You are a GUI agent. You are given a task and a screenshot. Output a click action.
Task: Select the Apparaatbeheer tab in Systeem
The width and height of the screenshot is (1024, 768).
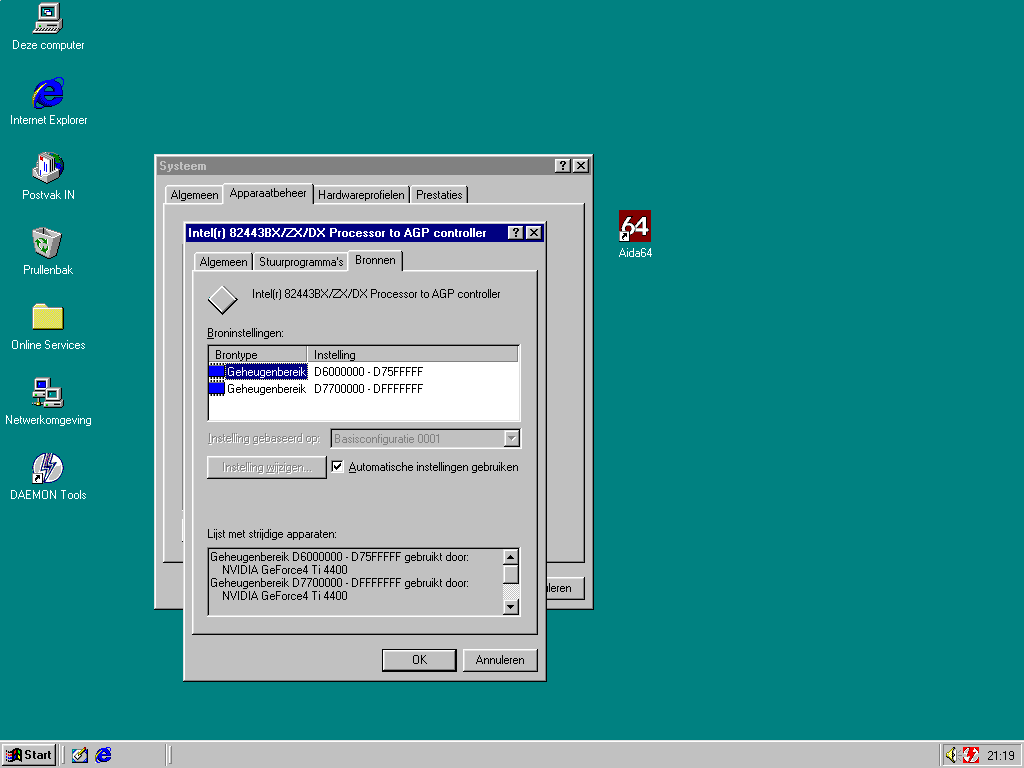tap(268, 193)
